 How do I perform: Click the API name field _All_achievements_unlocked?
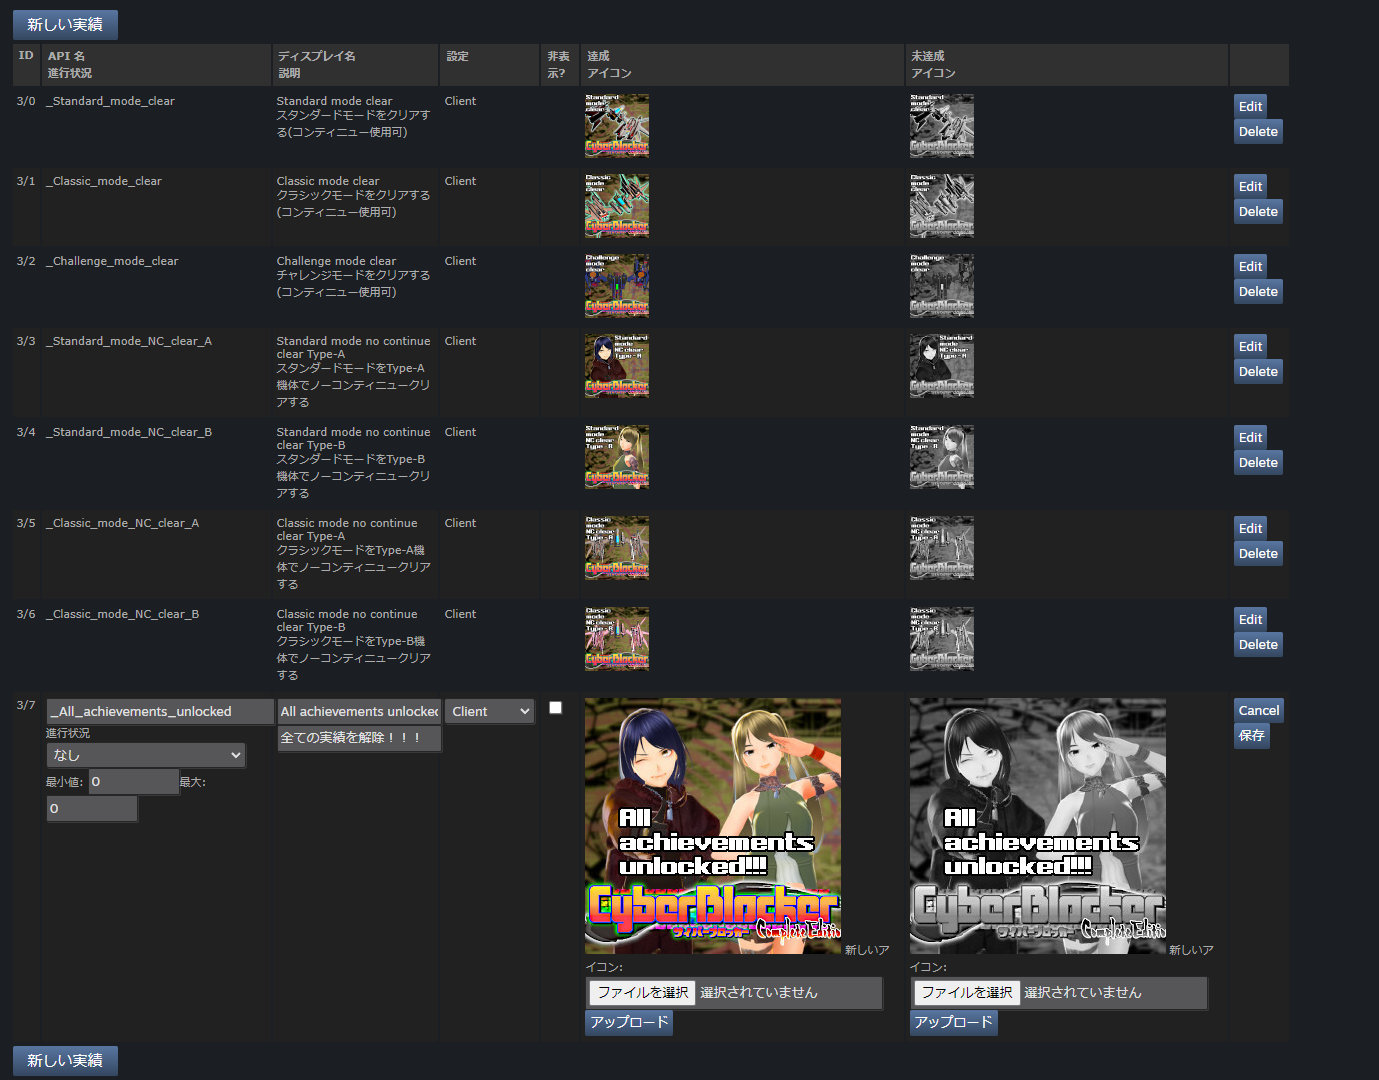[160, 711]
